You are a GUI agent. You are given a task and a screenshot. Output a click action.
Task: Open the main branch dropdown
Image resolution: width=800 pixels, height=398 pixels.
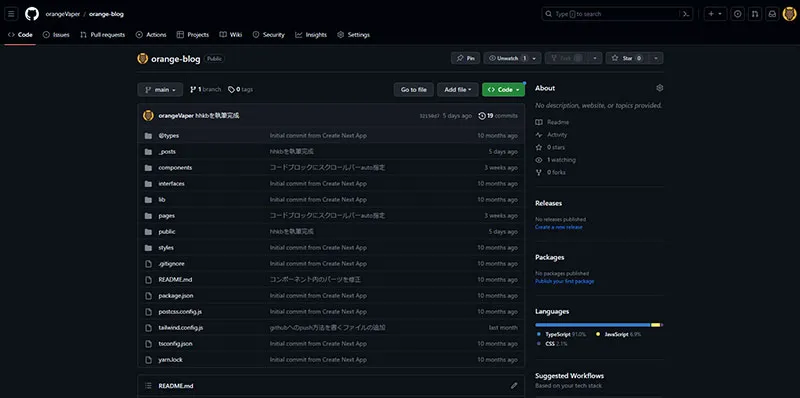pos(160,90)
